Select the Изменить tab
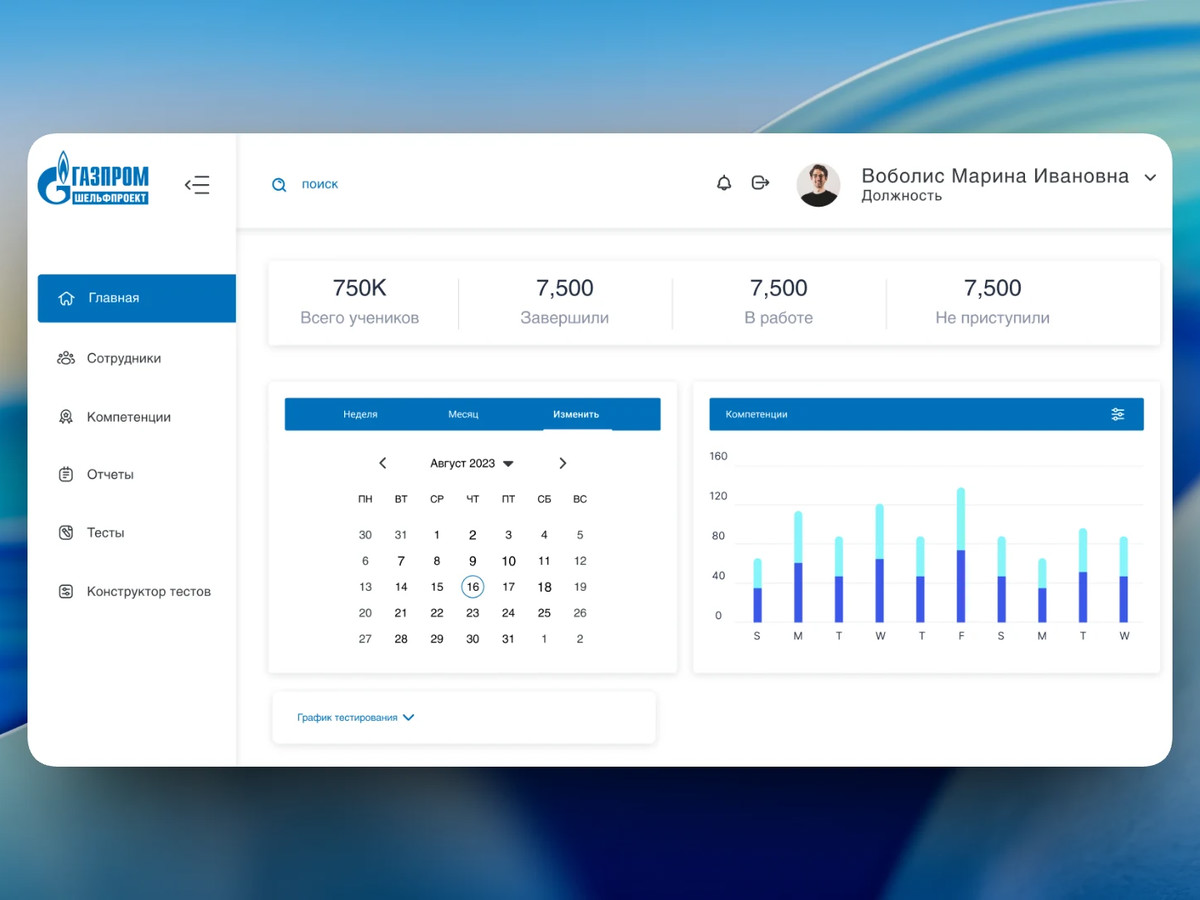 click(576, 414)
